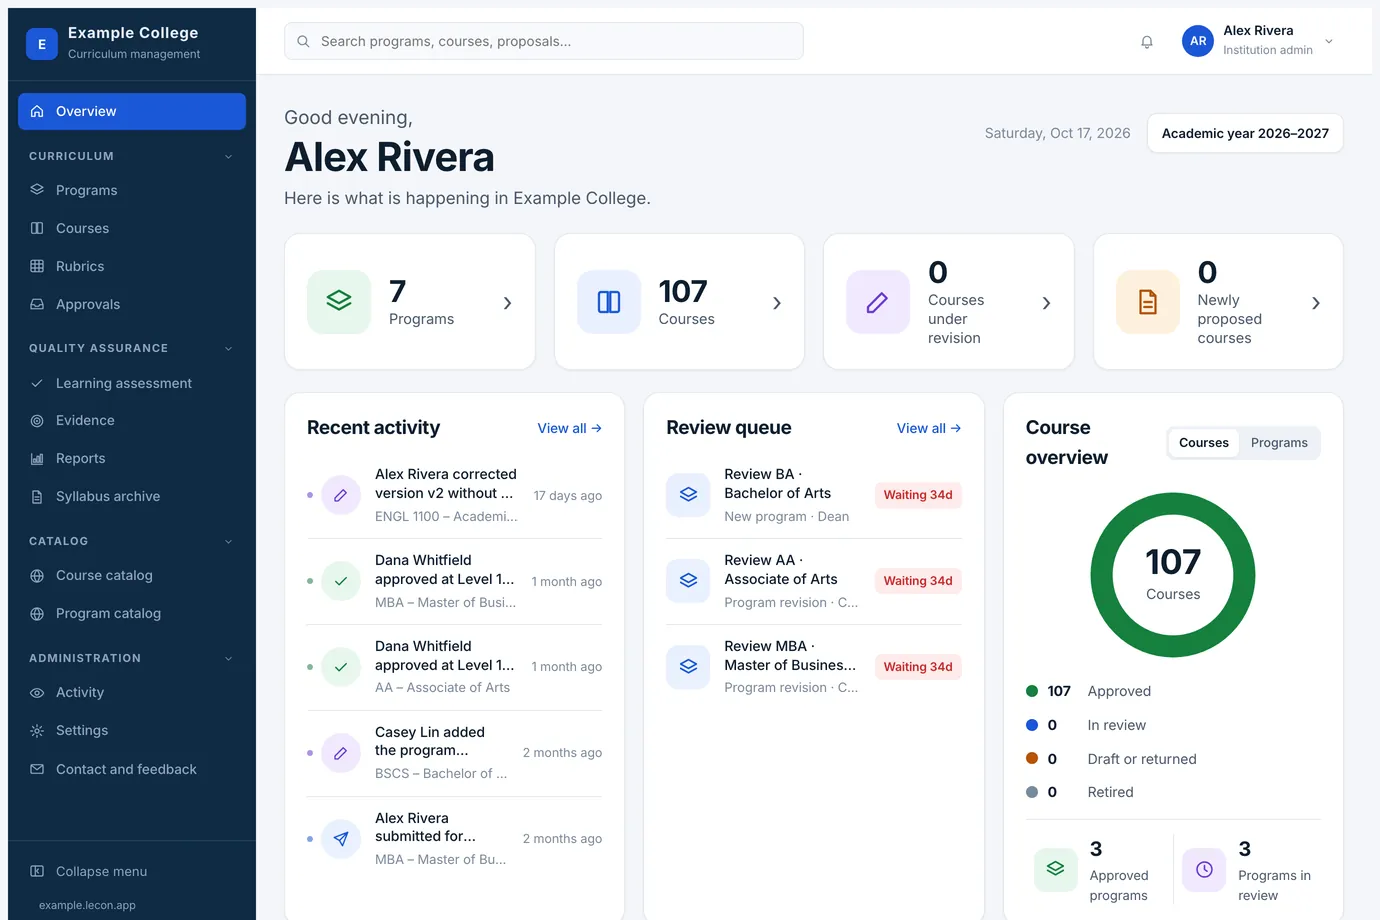Select the Courses tab in Course overview
This screenshot has width=1380, height=920.
[1204, 443]
